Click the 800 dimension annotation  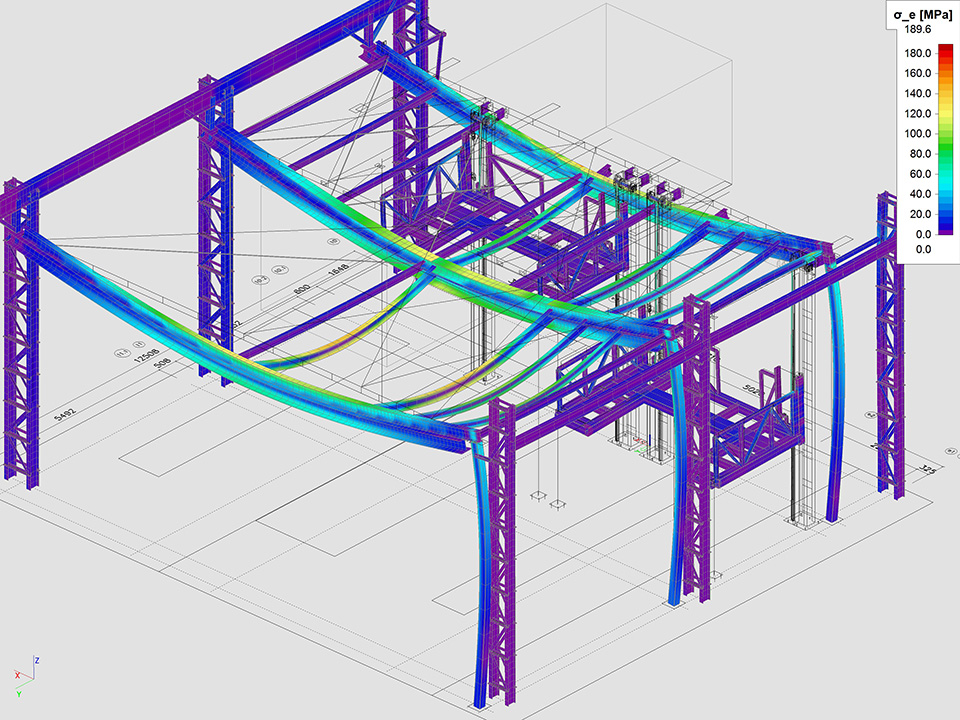coord(300,288)
